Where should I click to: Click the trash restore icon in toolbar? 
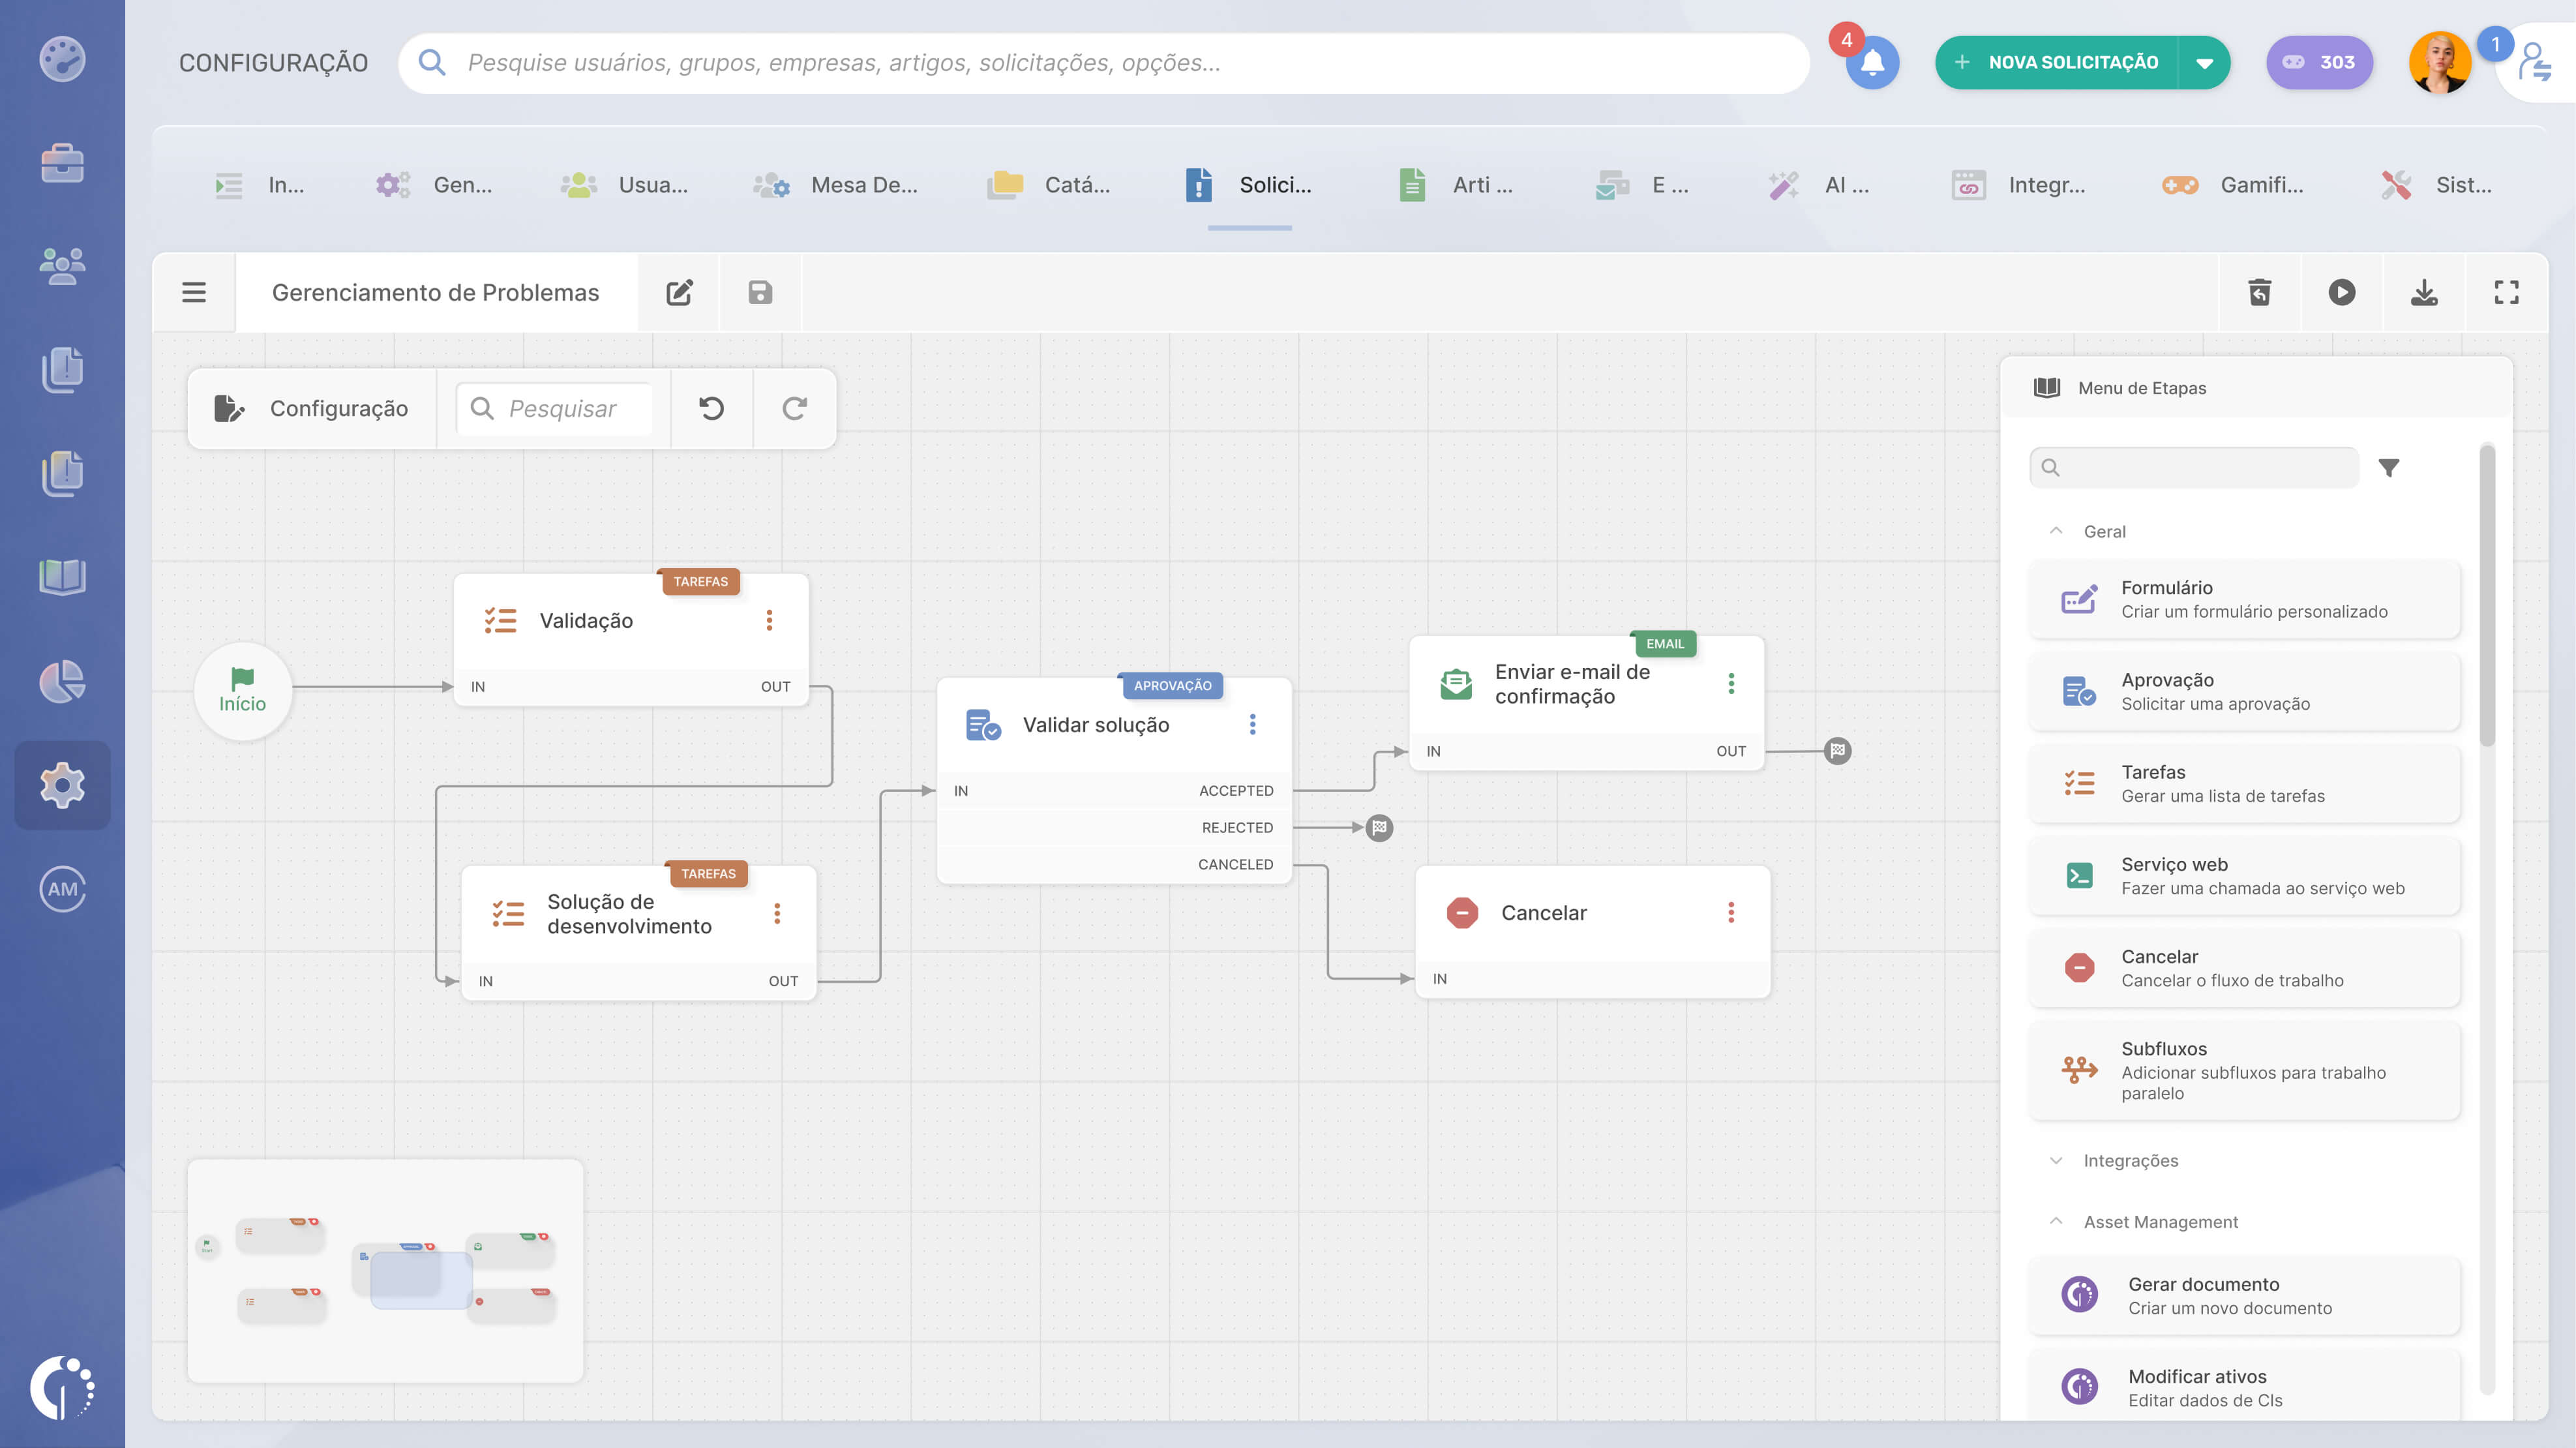tap(2259, 292)
